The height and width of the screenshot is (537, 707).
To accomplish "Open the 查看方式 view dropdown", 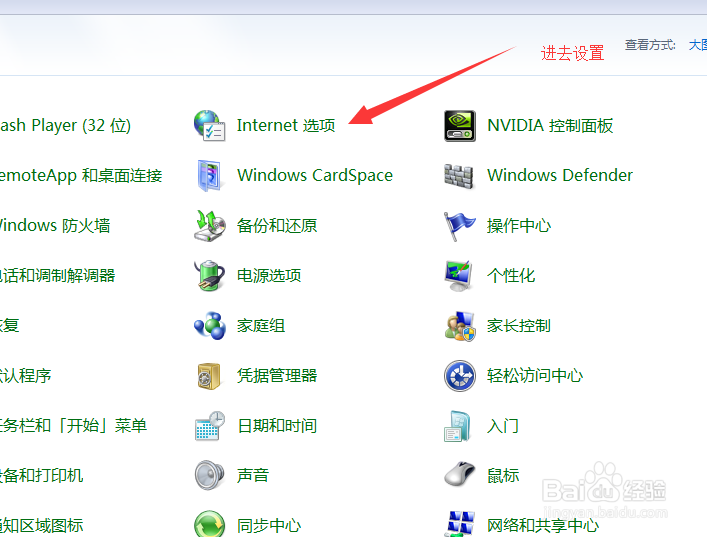I will point(698,45).
